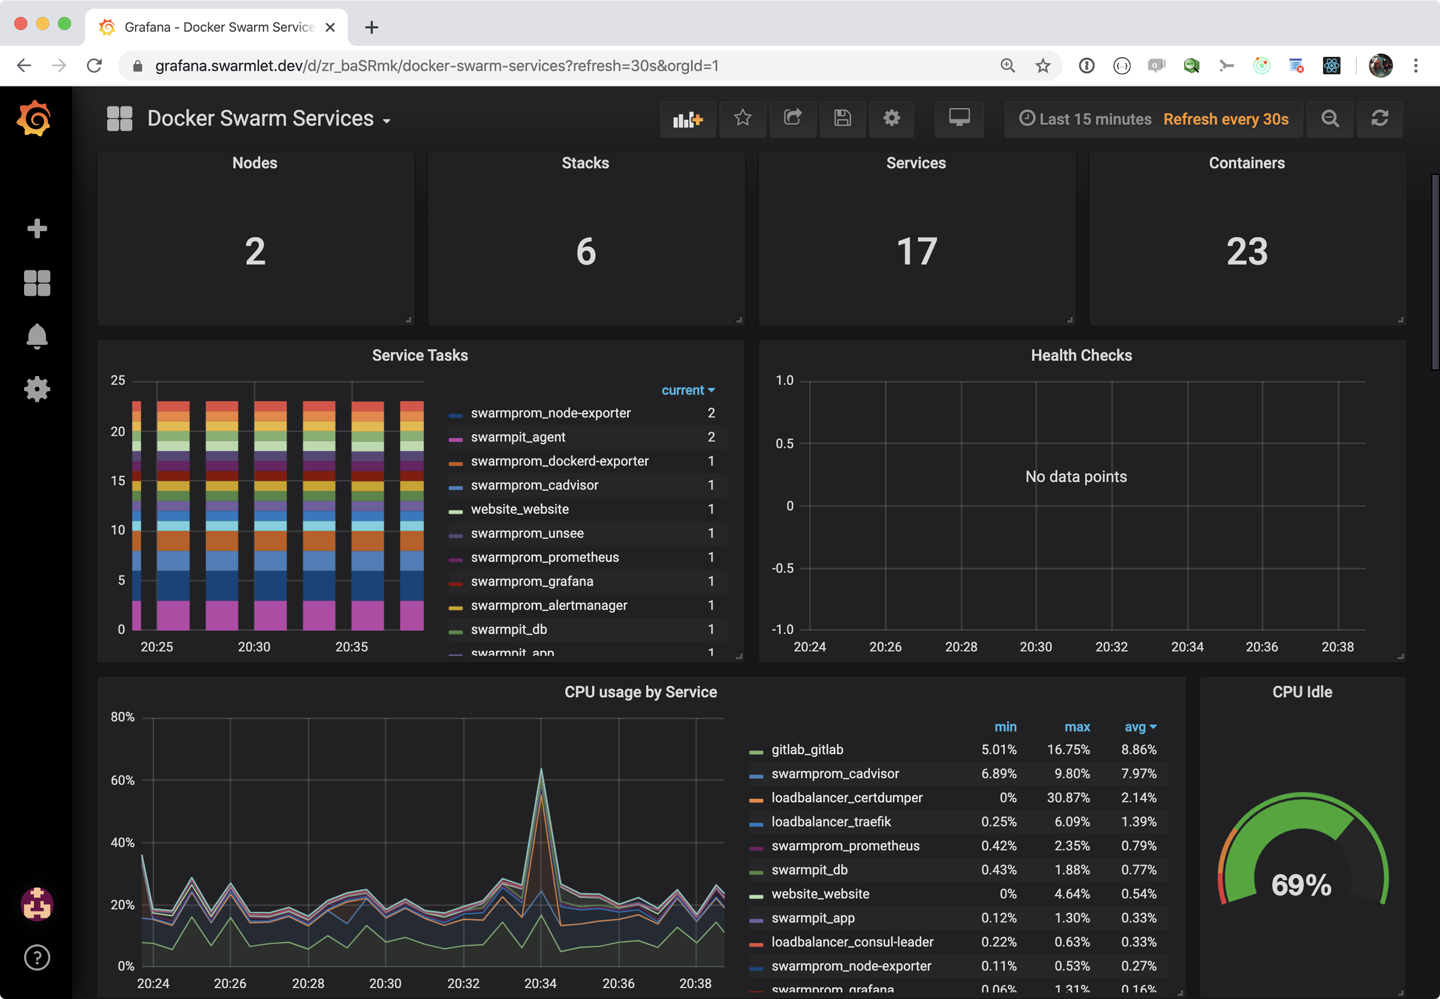The image size is (1440, 999).
Task: Open dashboard settings gear in top toolbar
Action: point(891,119)
